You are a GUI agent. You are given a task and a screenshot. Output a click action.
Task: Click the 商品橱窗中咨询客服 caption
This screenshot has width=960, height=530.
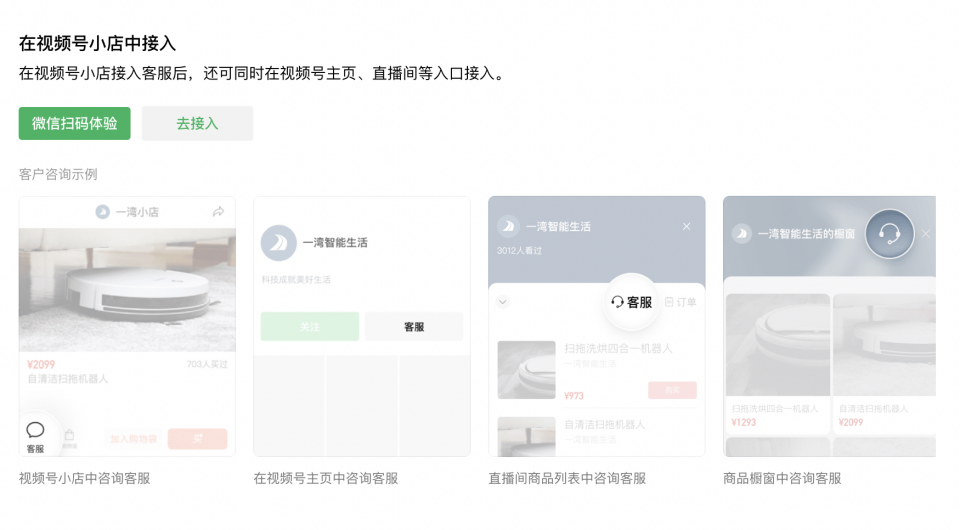click(x=782, y=479)
